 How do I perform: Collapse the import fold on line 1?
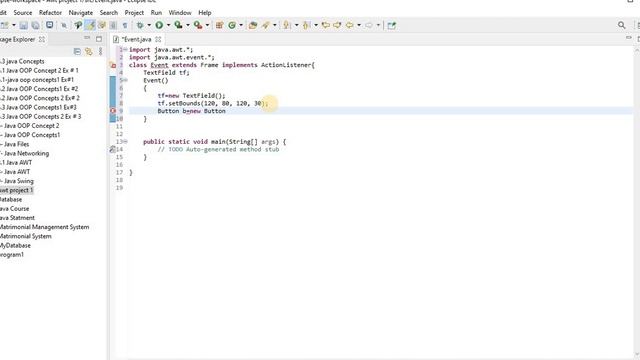[x=125, y=49]
